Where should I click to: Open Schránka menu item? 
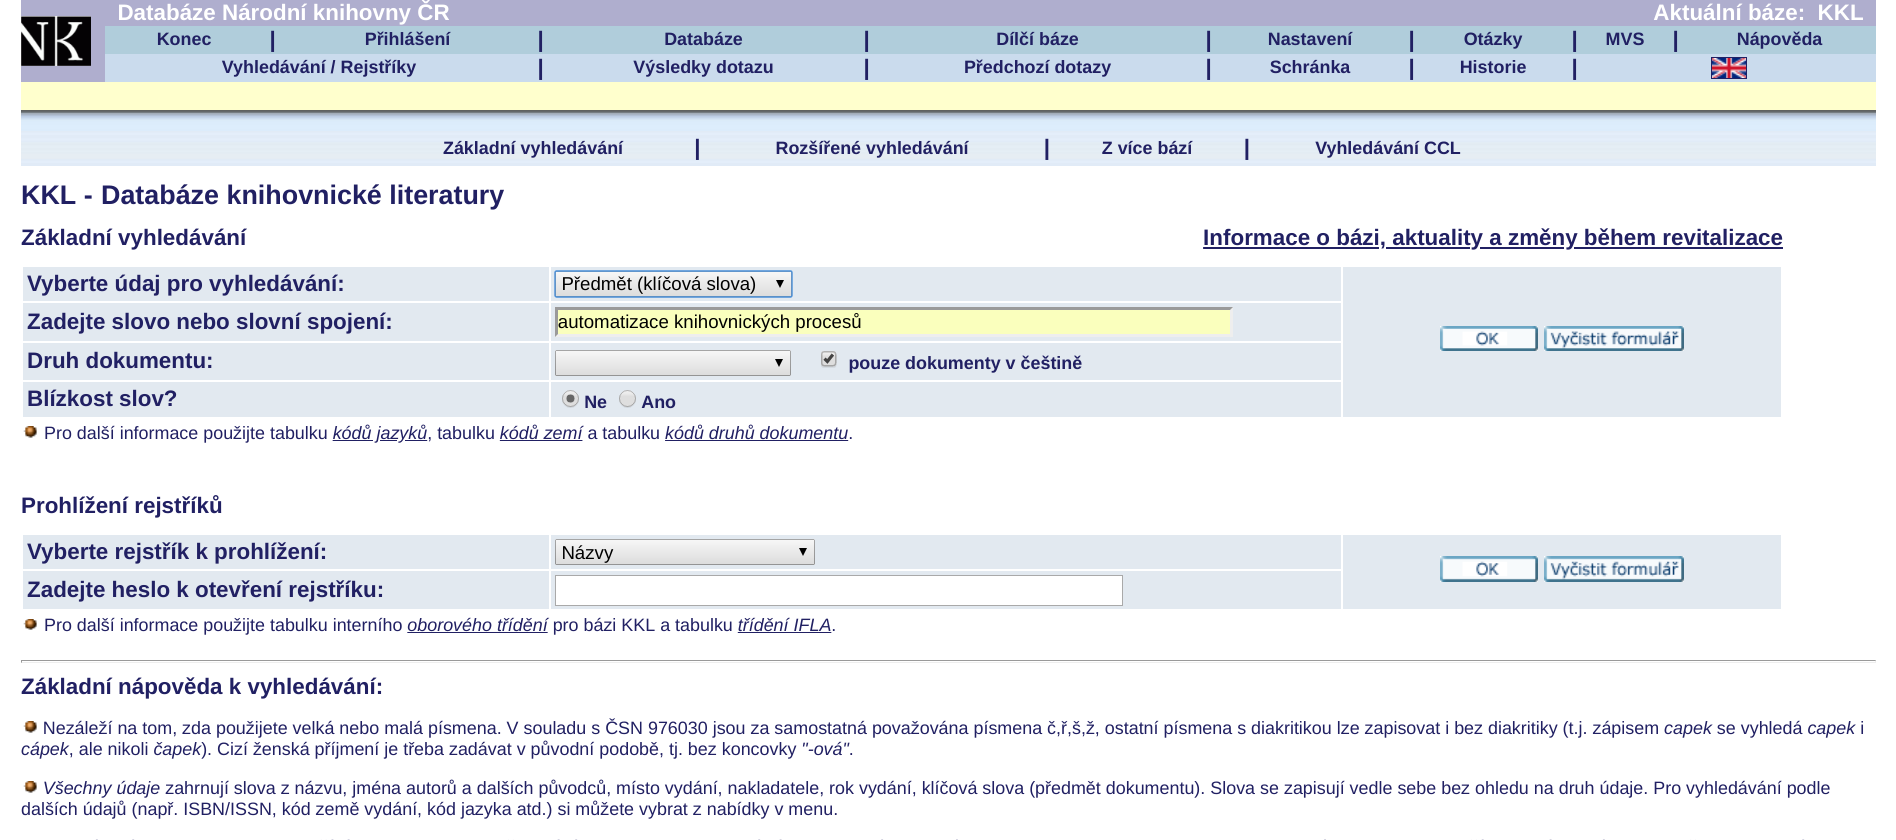tap(1309, 67)
